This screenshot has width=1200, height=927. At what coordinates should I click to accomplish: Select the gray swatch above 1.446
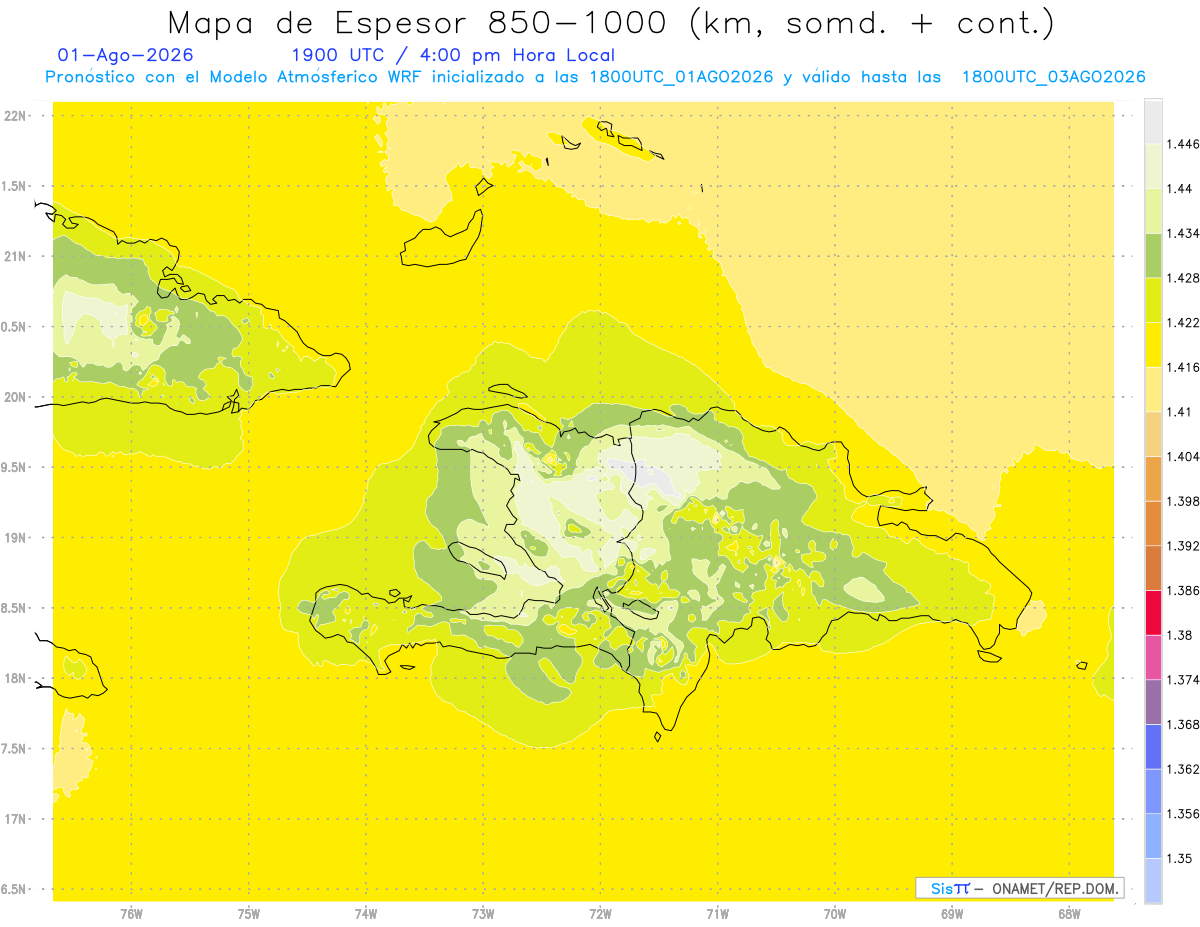1153,121
